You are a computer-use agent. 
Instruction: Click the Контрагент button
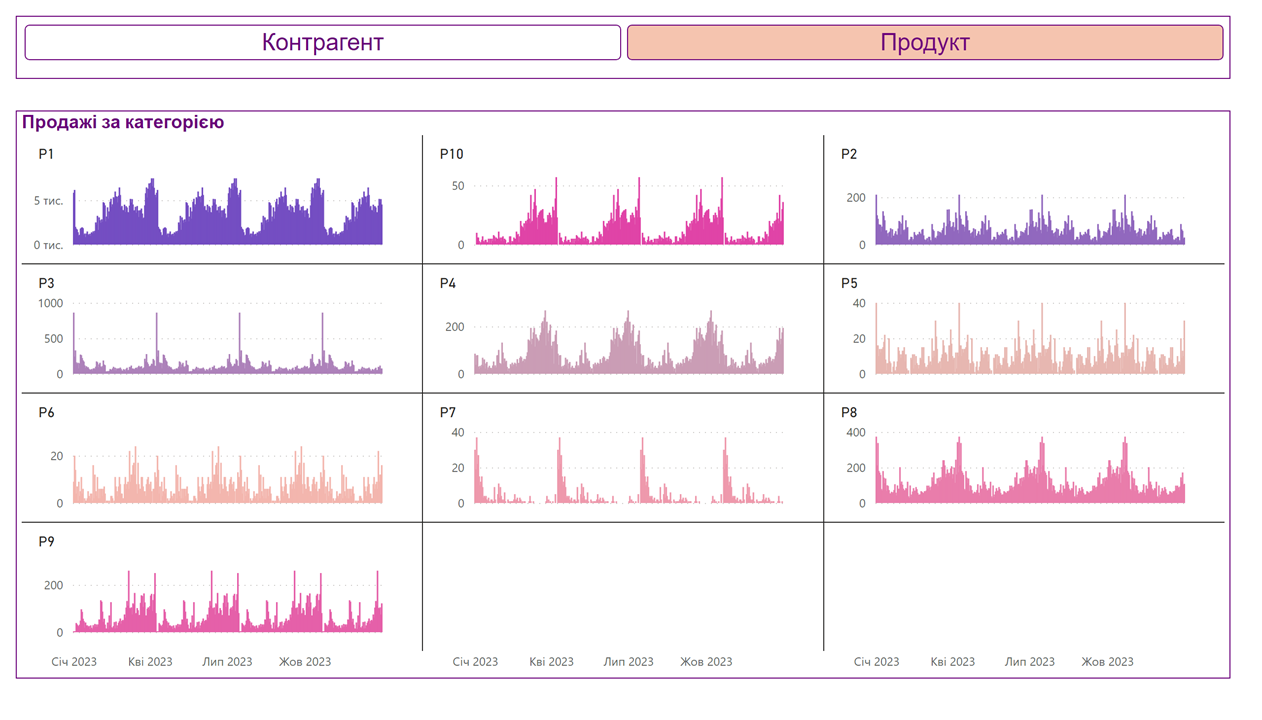(x=322, y=43)
